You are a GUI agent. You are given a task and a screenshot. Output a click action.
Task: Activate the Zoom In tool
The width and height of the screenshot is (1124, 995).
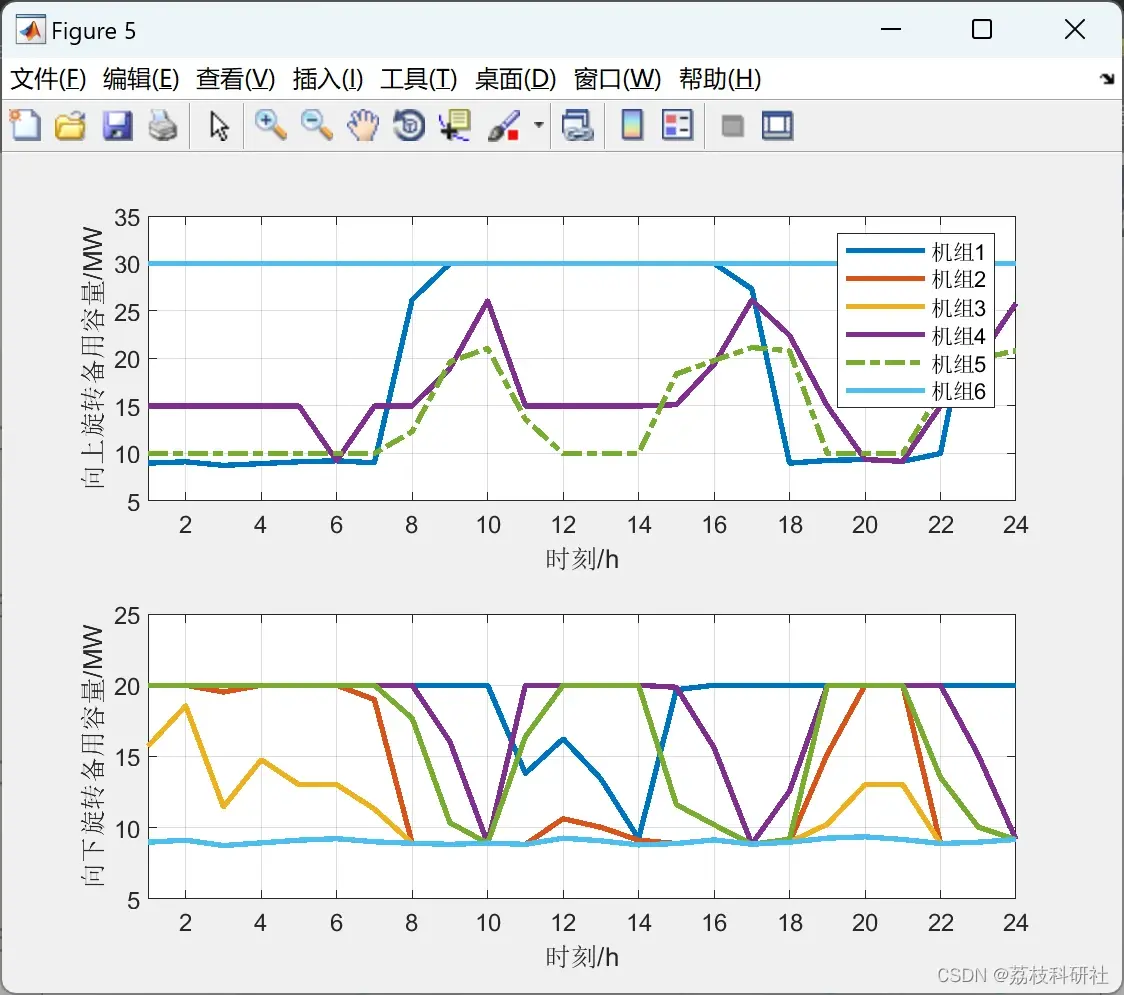point(271,125)
